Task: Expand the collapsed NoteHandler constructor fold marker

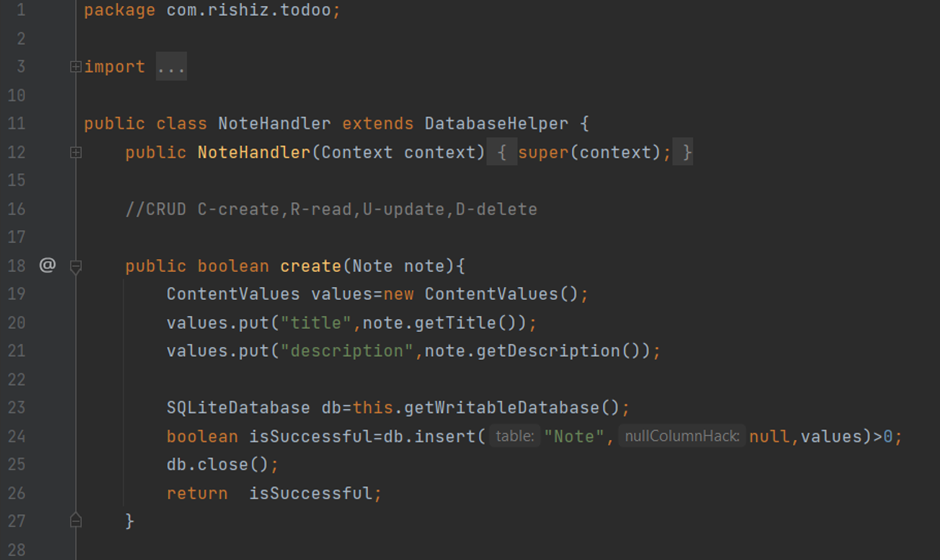Action: pyautogui.click(x=75, y=153)
